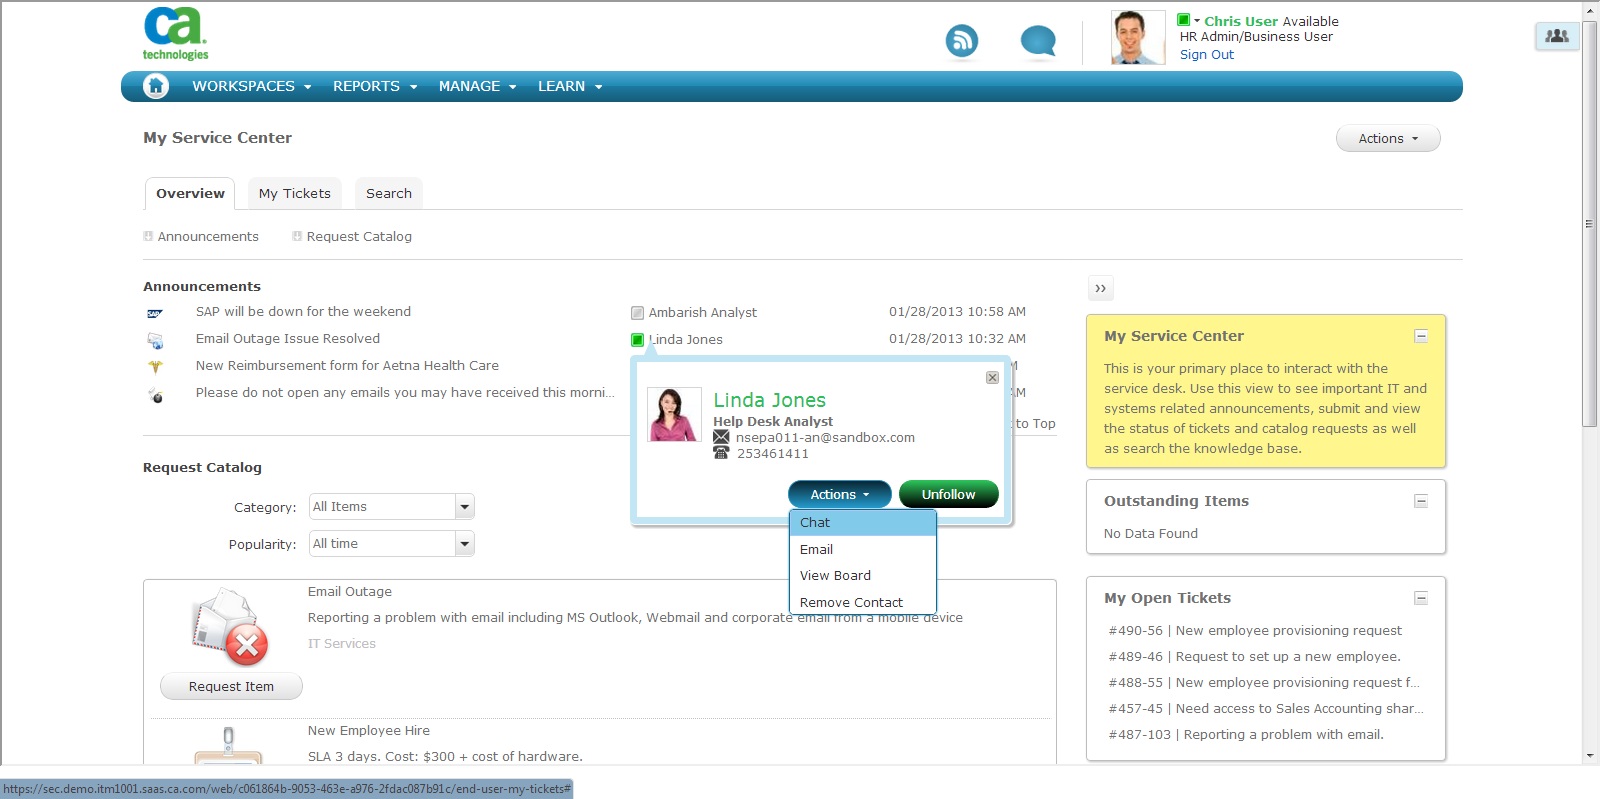
Task: Click the page vertical scrollbar thumb
Action: pyautogui.click(x=1590, y=224)
